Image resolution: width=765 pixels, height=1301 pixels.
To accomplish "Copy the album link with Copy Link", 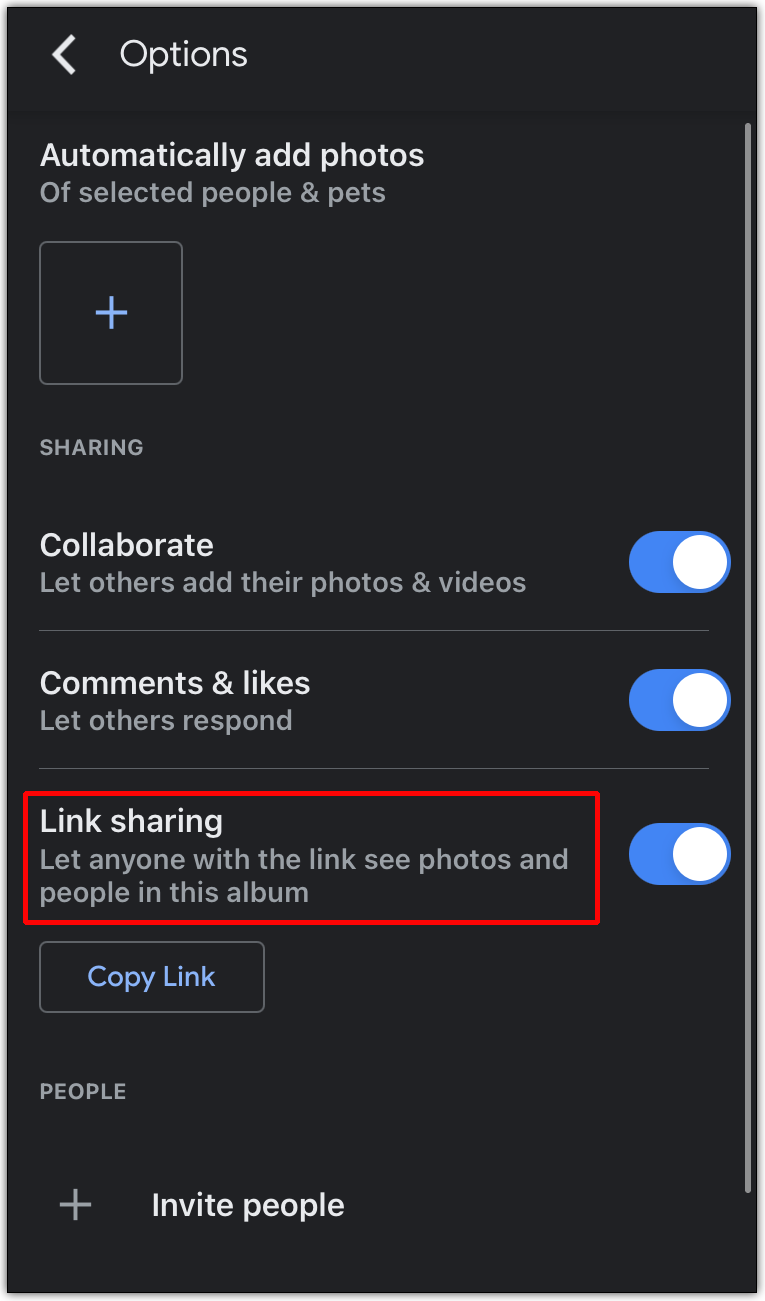I will coord(152,977).
